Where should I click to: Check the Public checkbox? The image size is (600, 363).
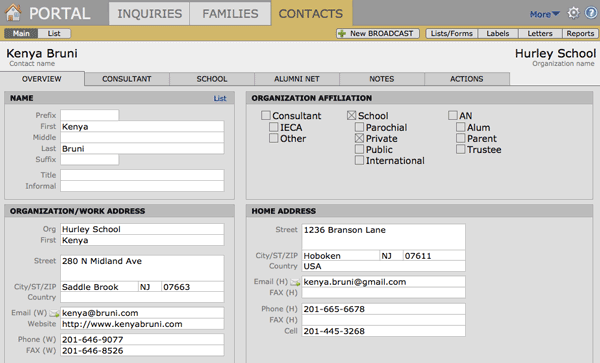[x=359, y=149]
